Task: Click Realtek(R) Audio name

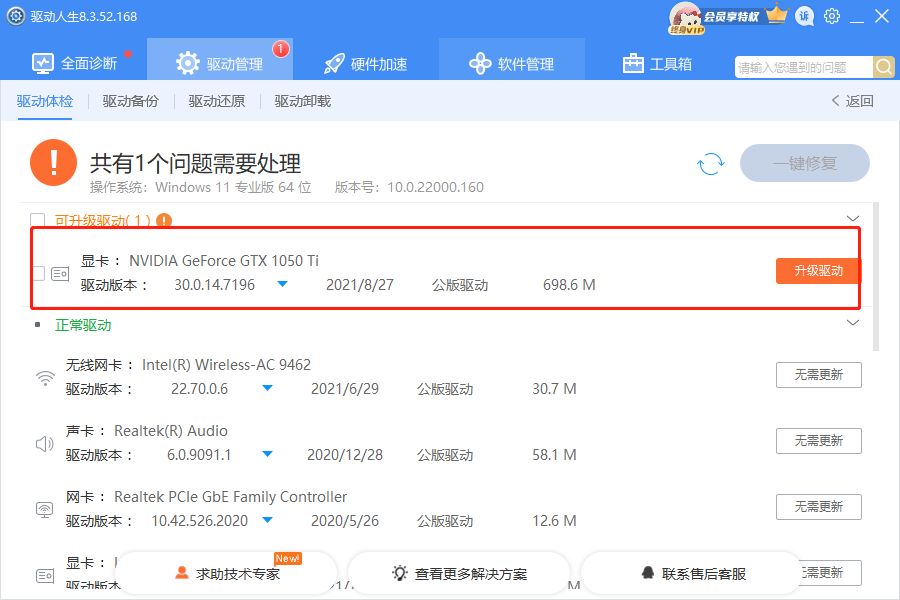Action: pos(171,431)
